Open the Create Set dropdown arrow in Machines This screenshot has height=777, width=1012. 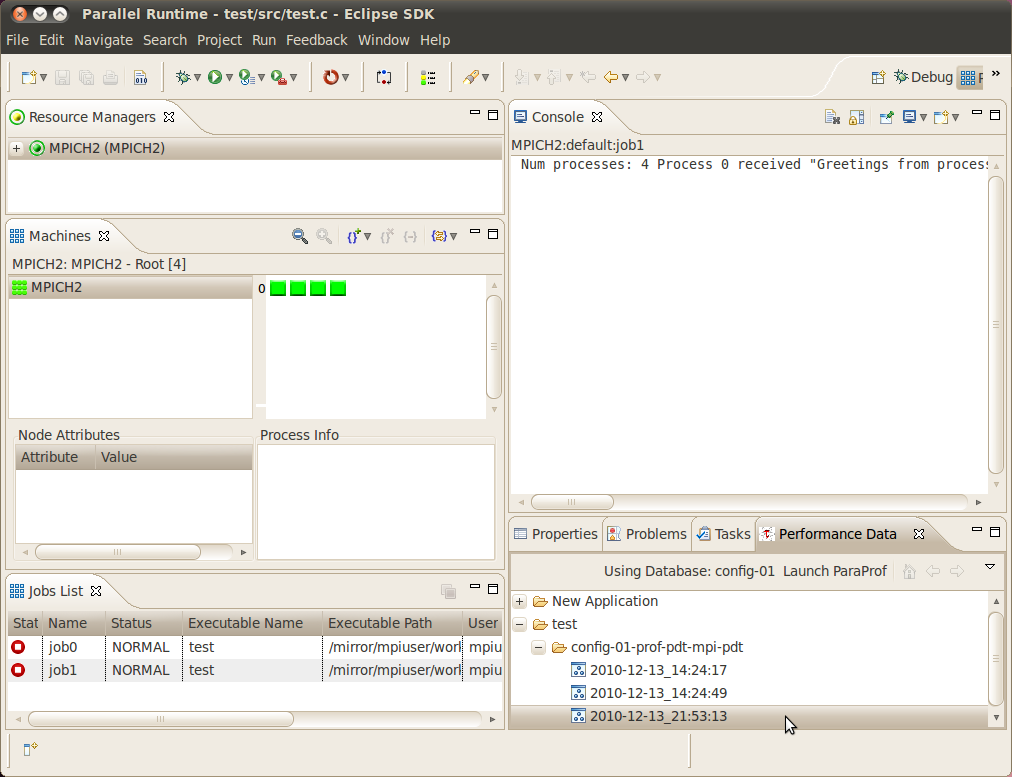(367, 236)
